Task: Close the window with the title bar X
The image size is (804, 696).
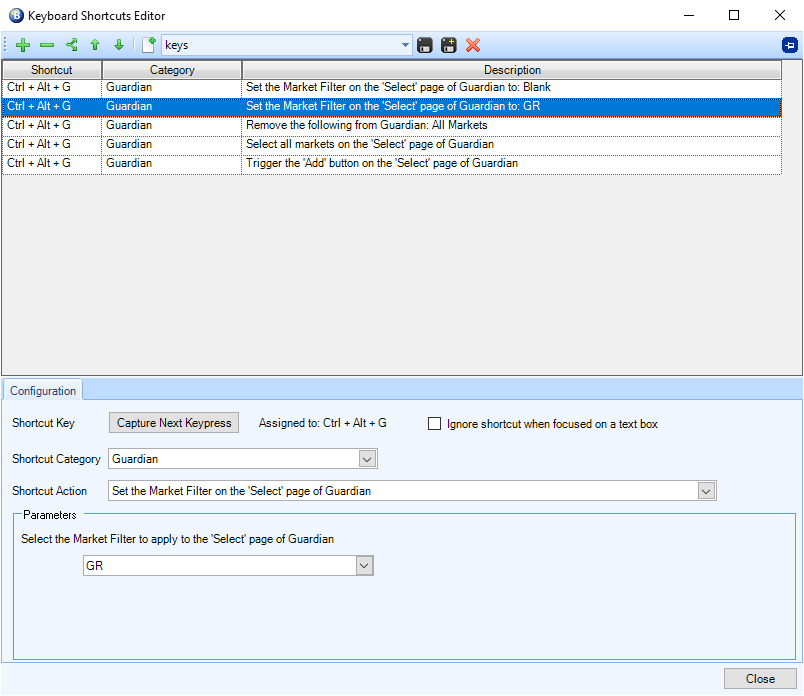Action: (x=779, y=15)
